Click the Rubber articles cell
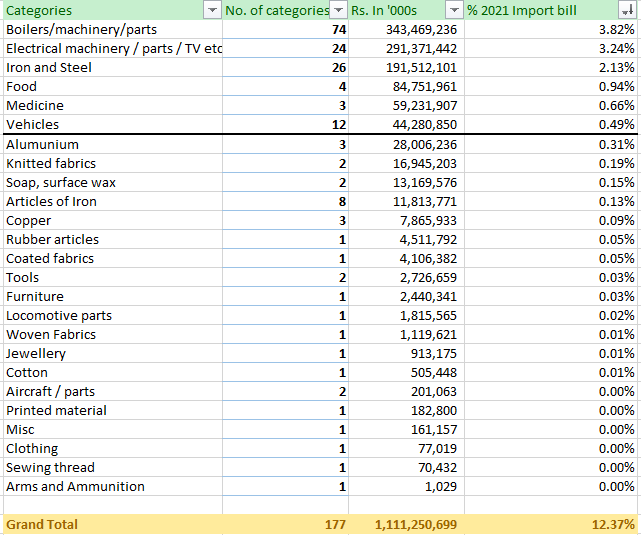 tap(113, 240)
